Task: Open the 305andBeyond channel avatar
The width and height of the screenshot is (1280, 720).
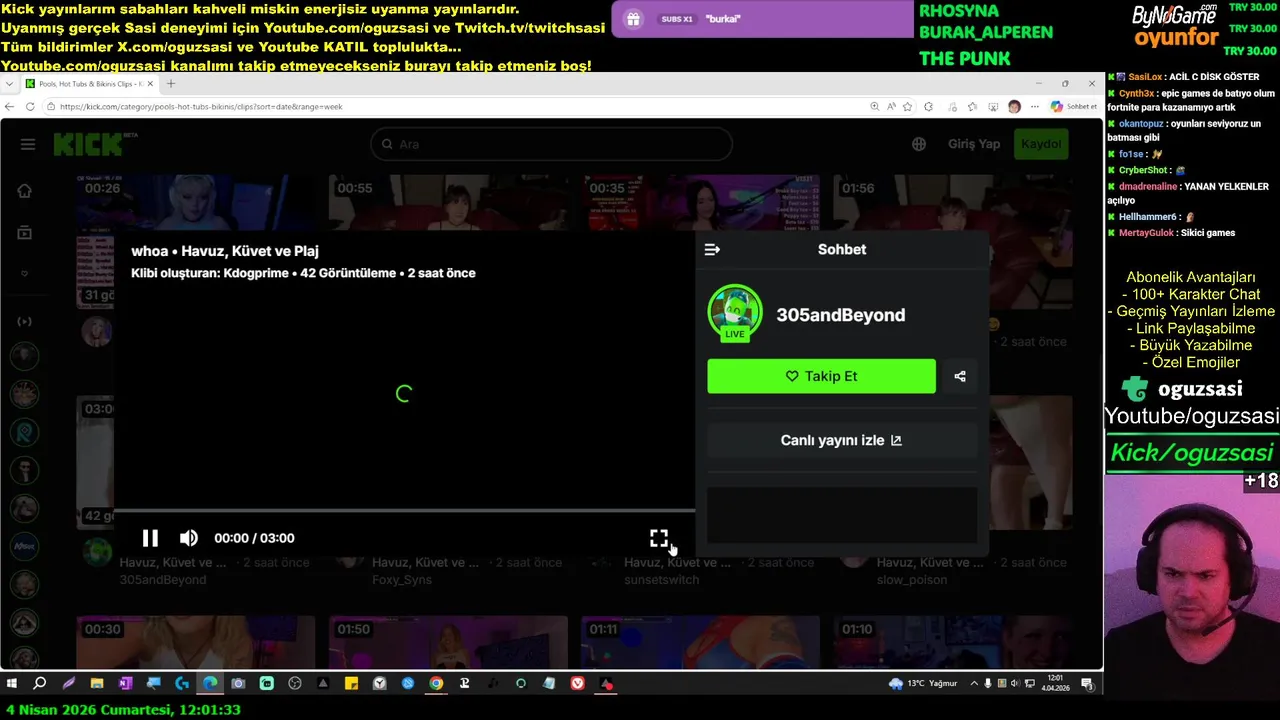Action: (x=735, y=312)
